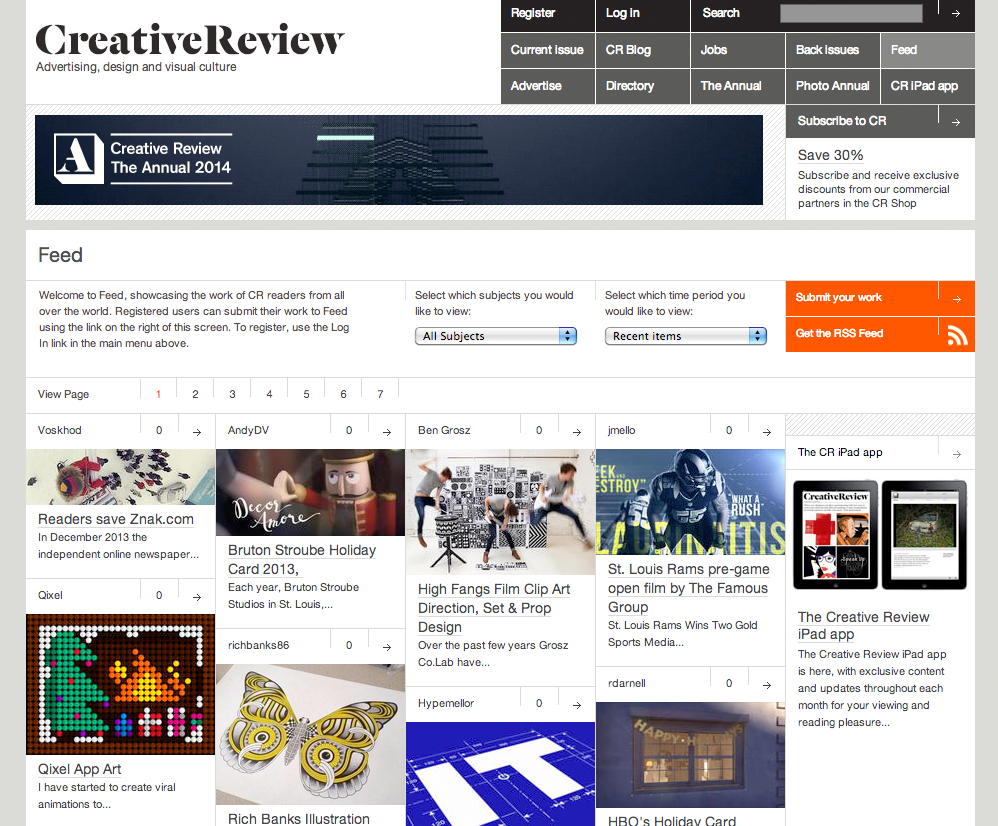Click the Save 30% link
This screenshot has width=998, height=826.
830,155
